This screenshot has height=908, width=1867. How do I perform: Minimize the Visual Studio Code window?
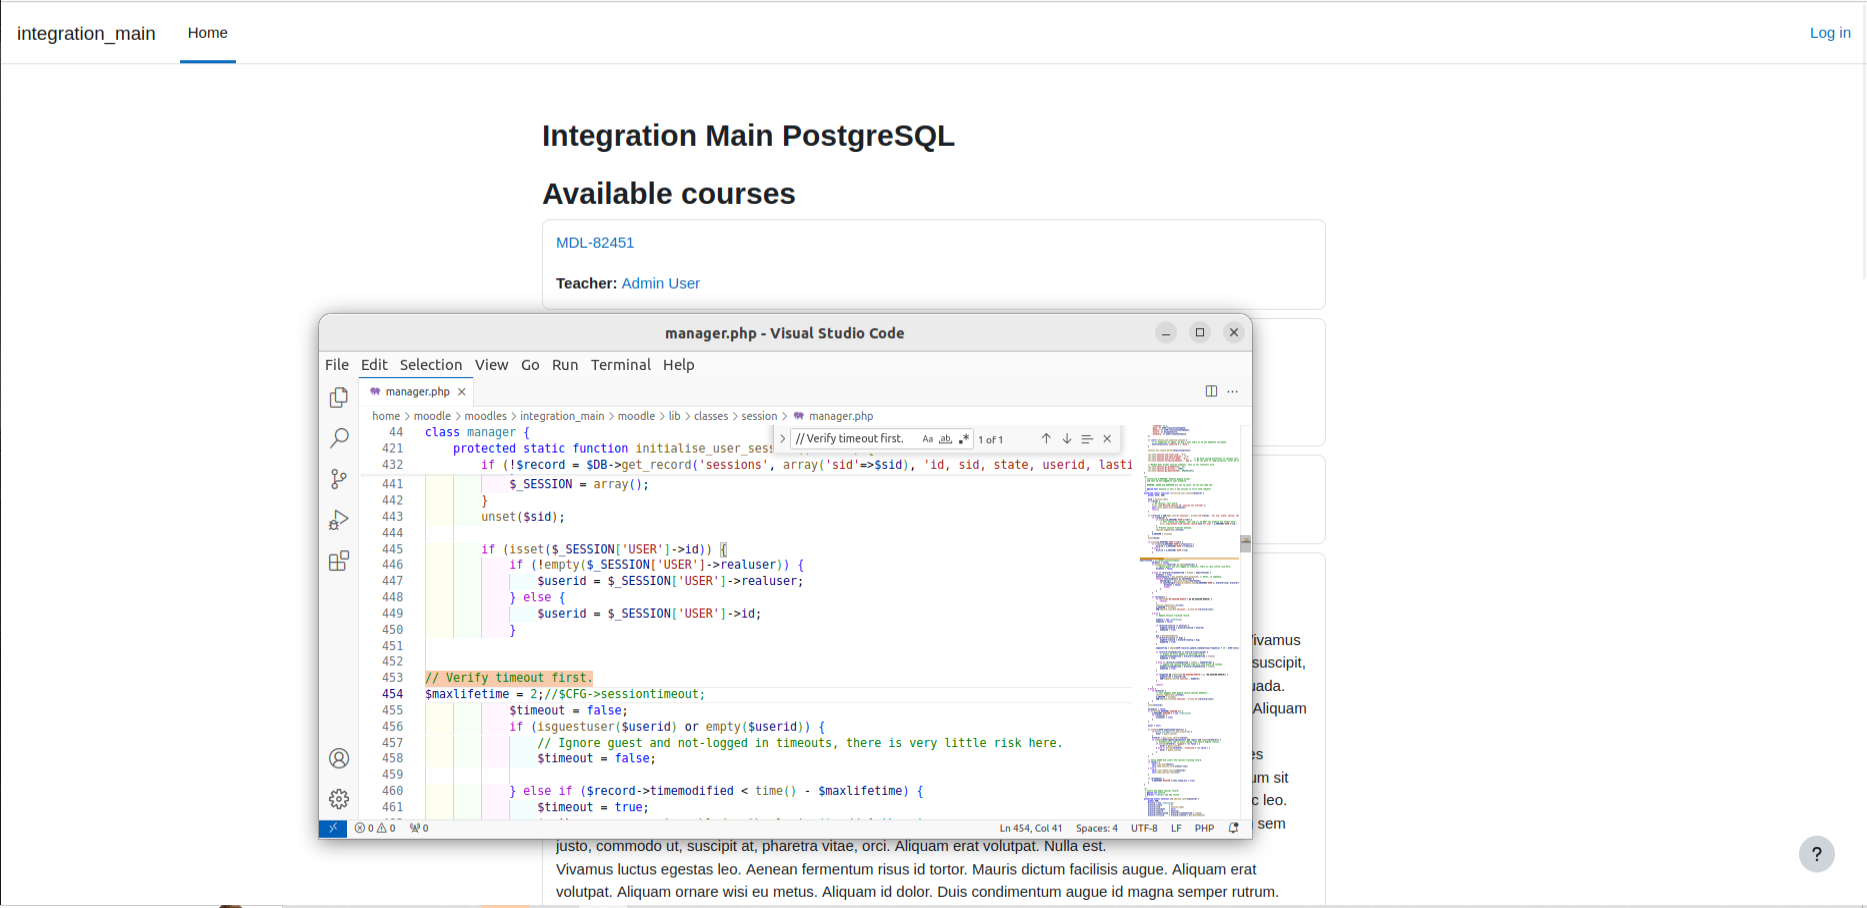(1166, 333)
